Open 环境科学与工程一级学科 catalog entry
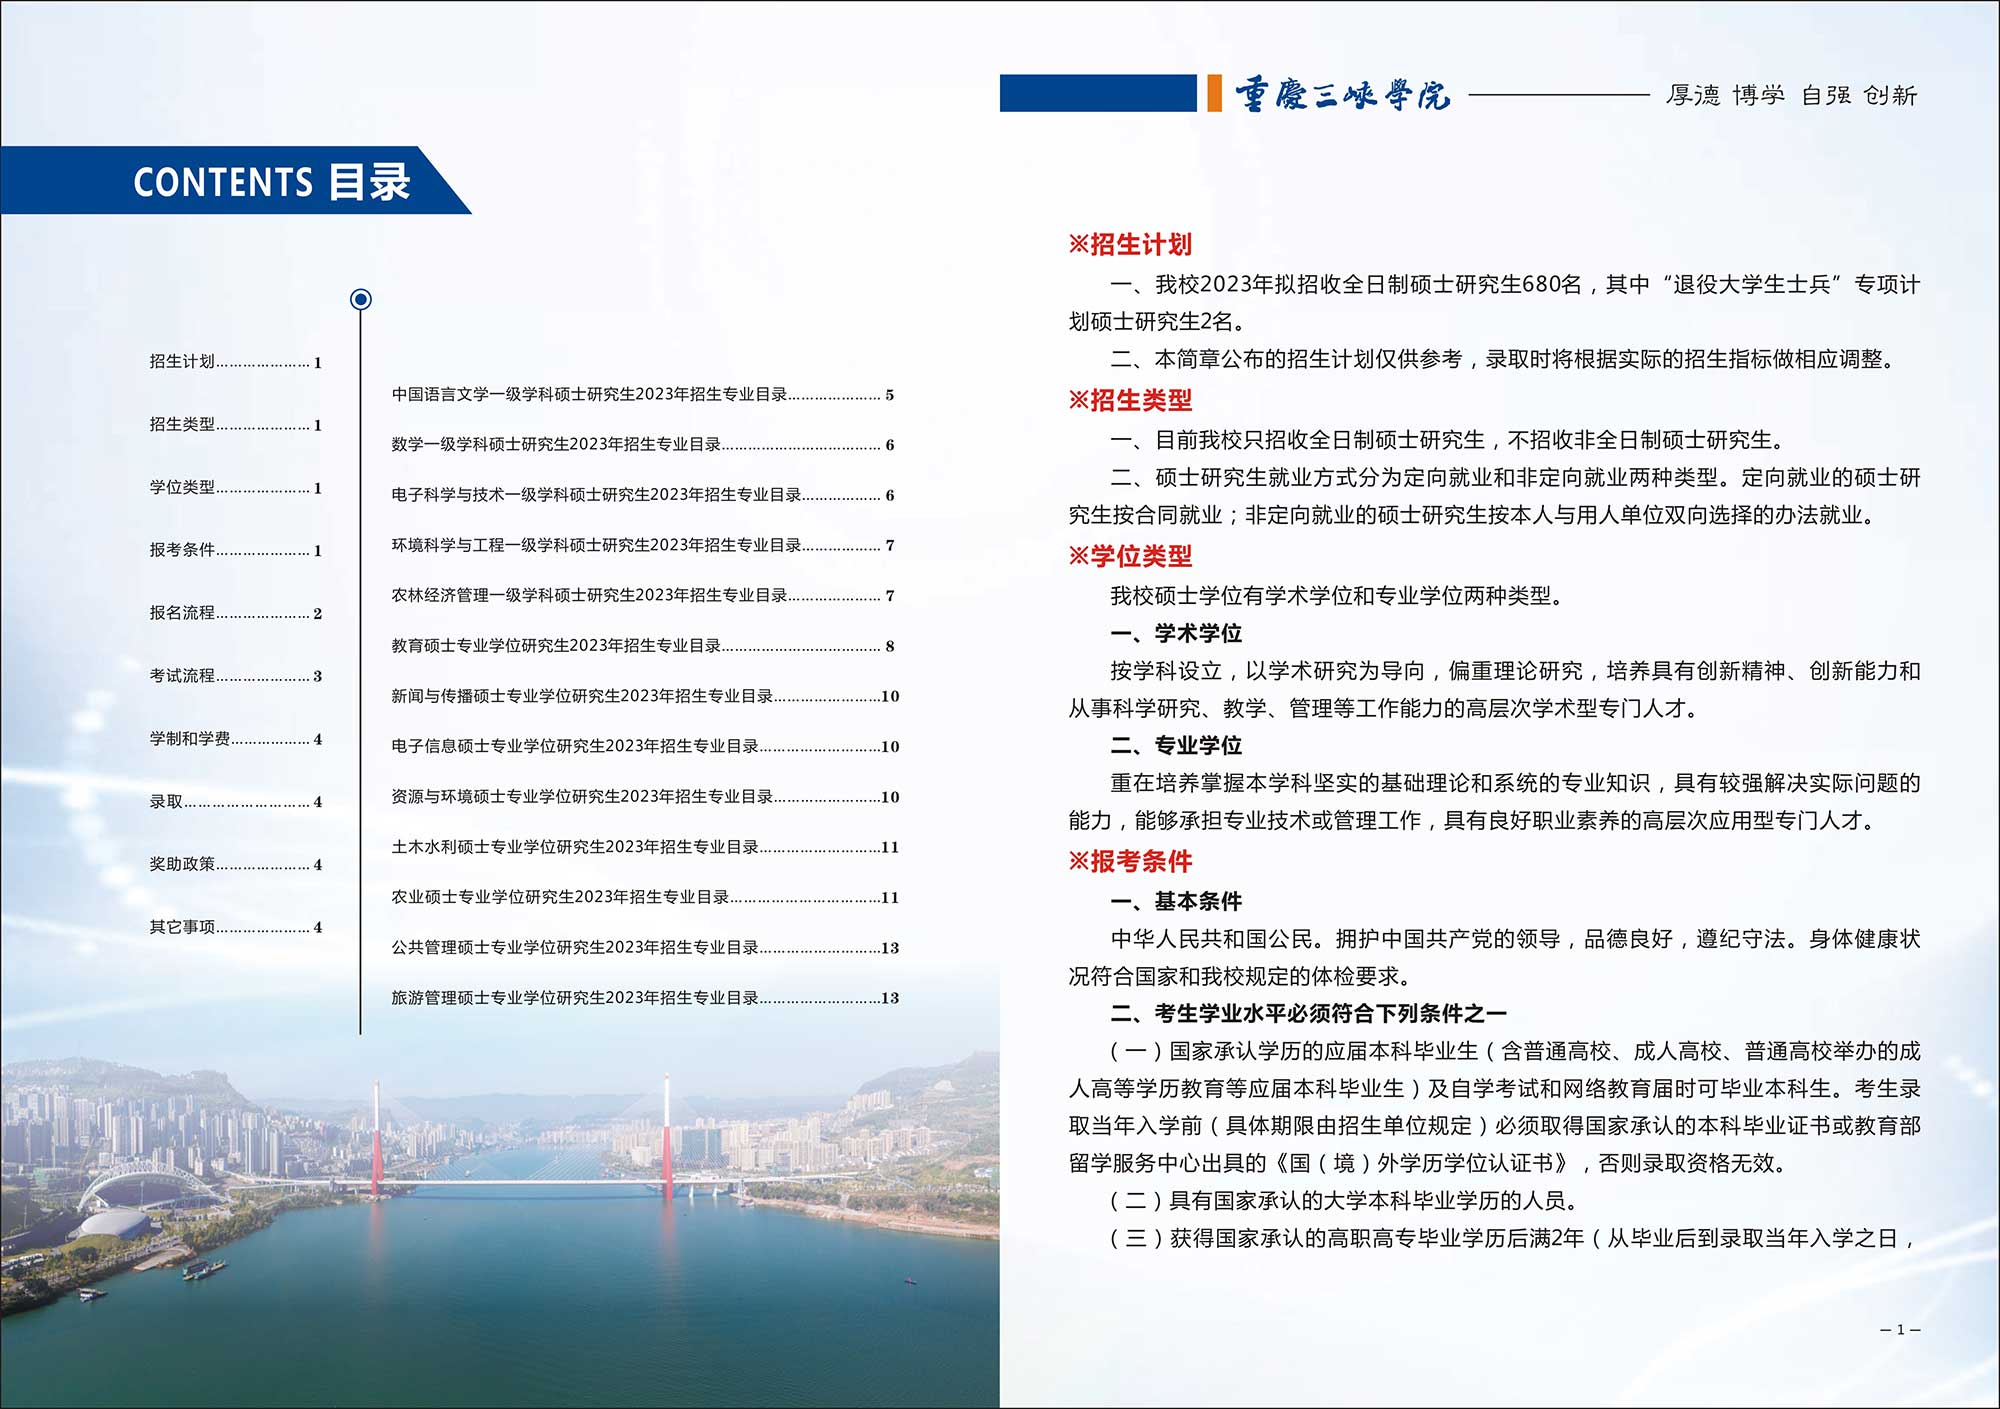Viewport: 2000px width, 1409px height. coord(643,545)
